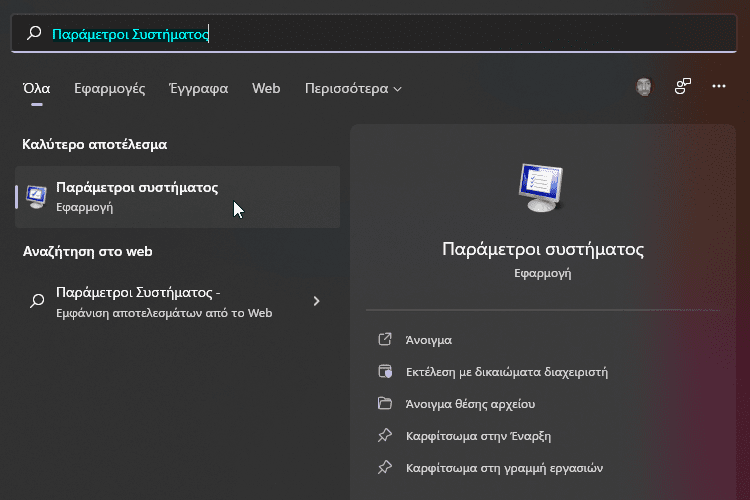Click the Άνοιγμα action
Screen dimensions: 750x500
[429, 340]
